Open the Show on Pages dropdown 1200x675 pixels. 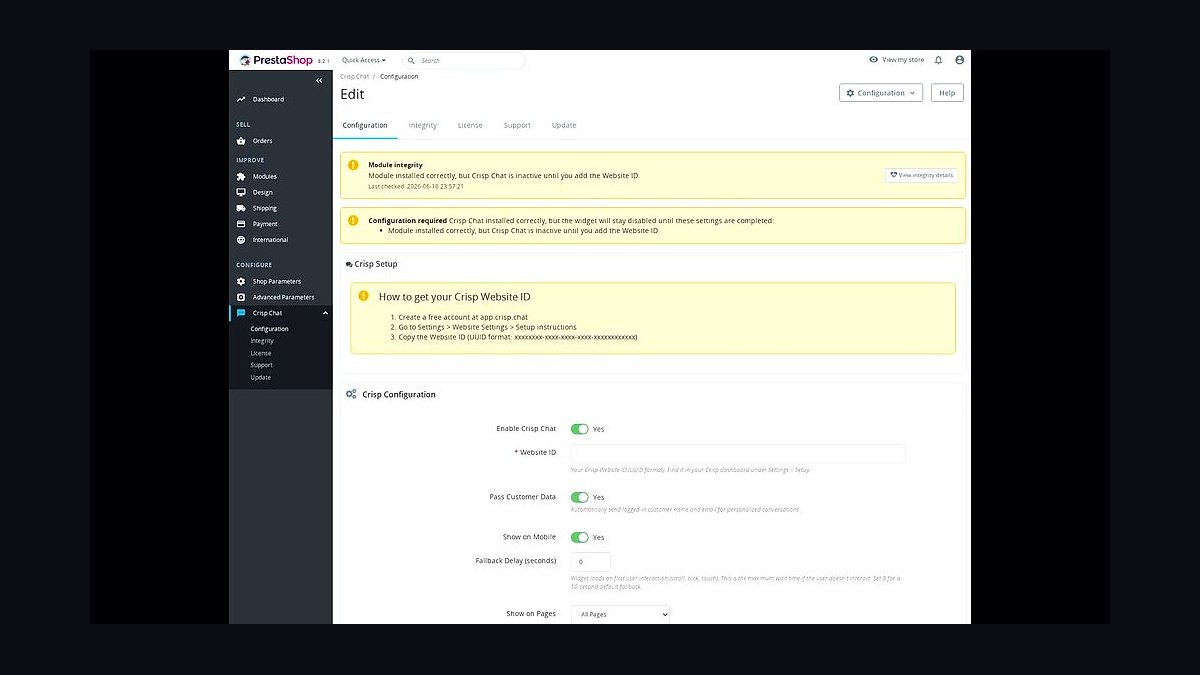coord(620,614)
